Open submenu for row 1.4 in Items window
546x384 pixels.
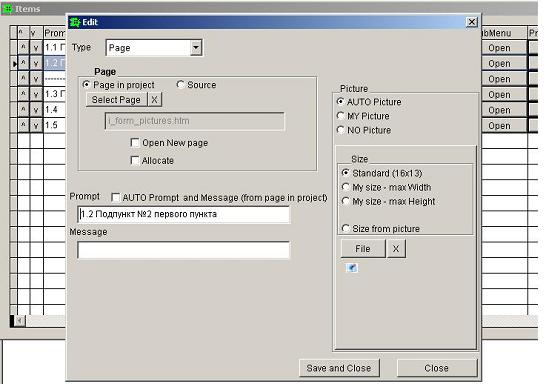(x=504, y=110)
